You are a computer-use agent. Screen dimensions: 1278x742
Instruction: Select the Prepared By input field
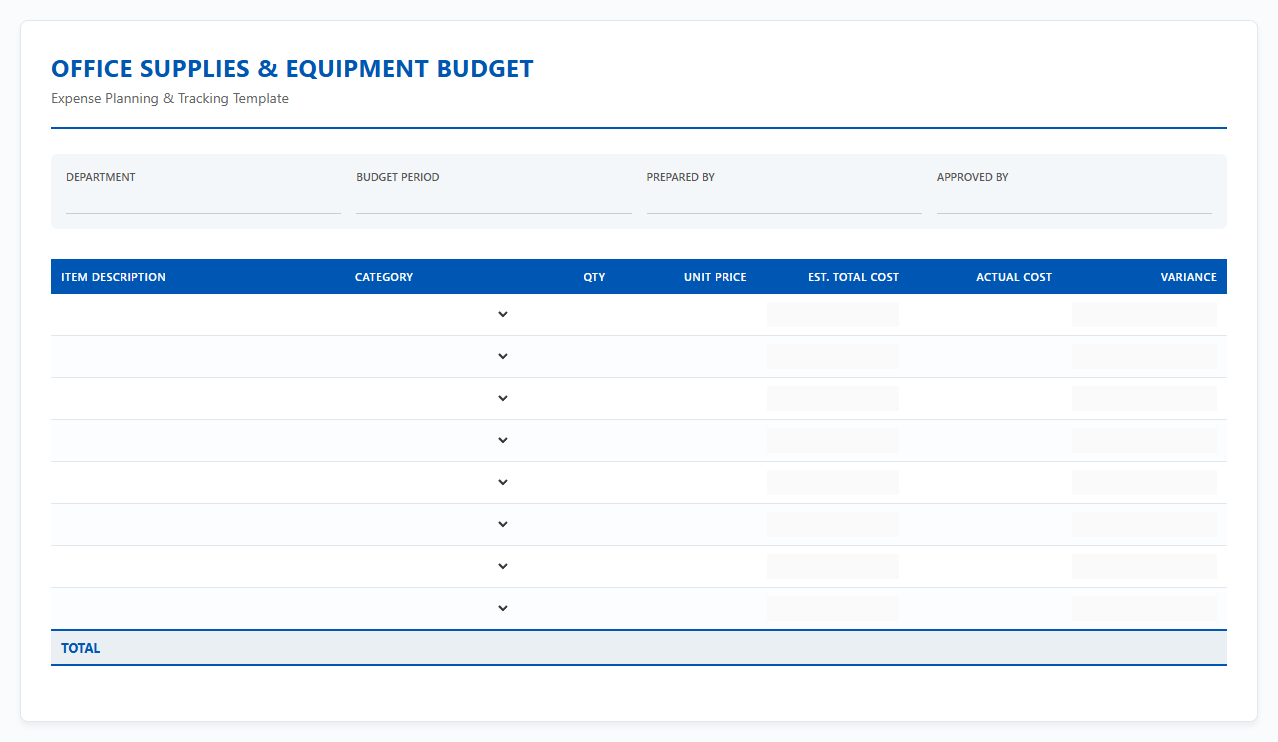tap(784, 201)
